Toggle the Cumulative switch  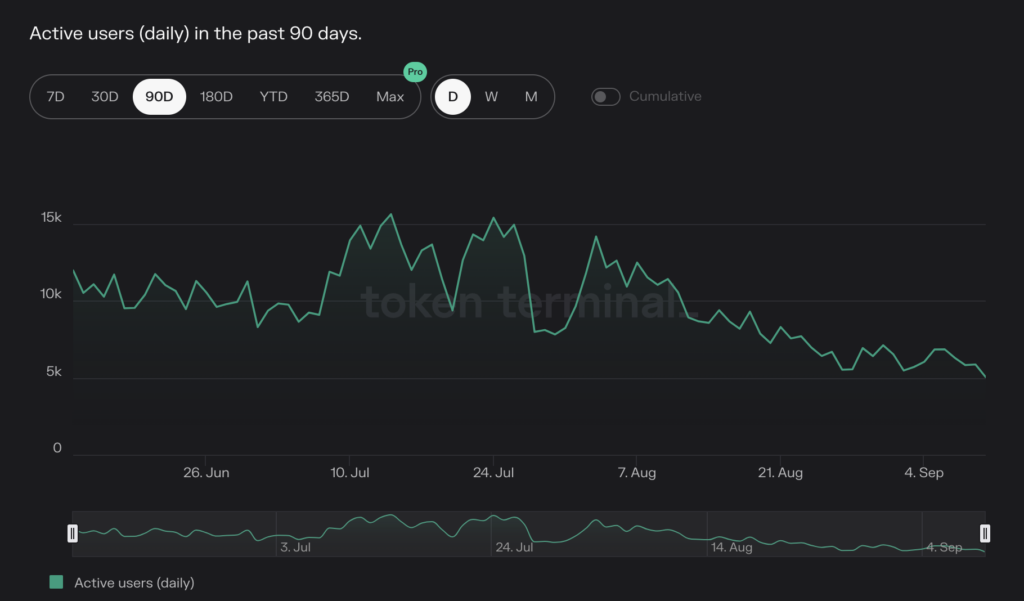tap(605, 97)
